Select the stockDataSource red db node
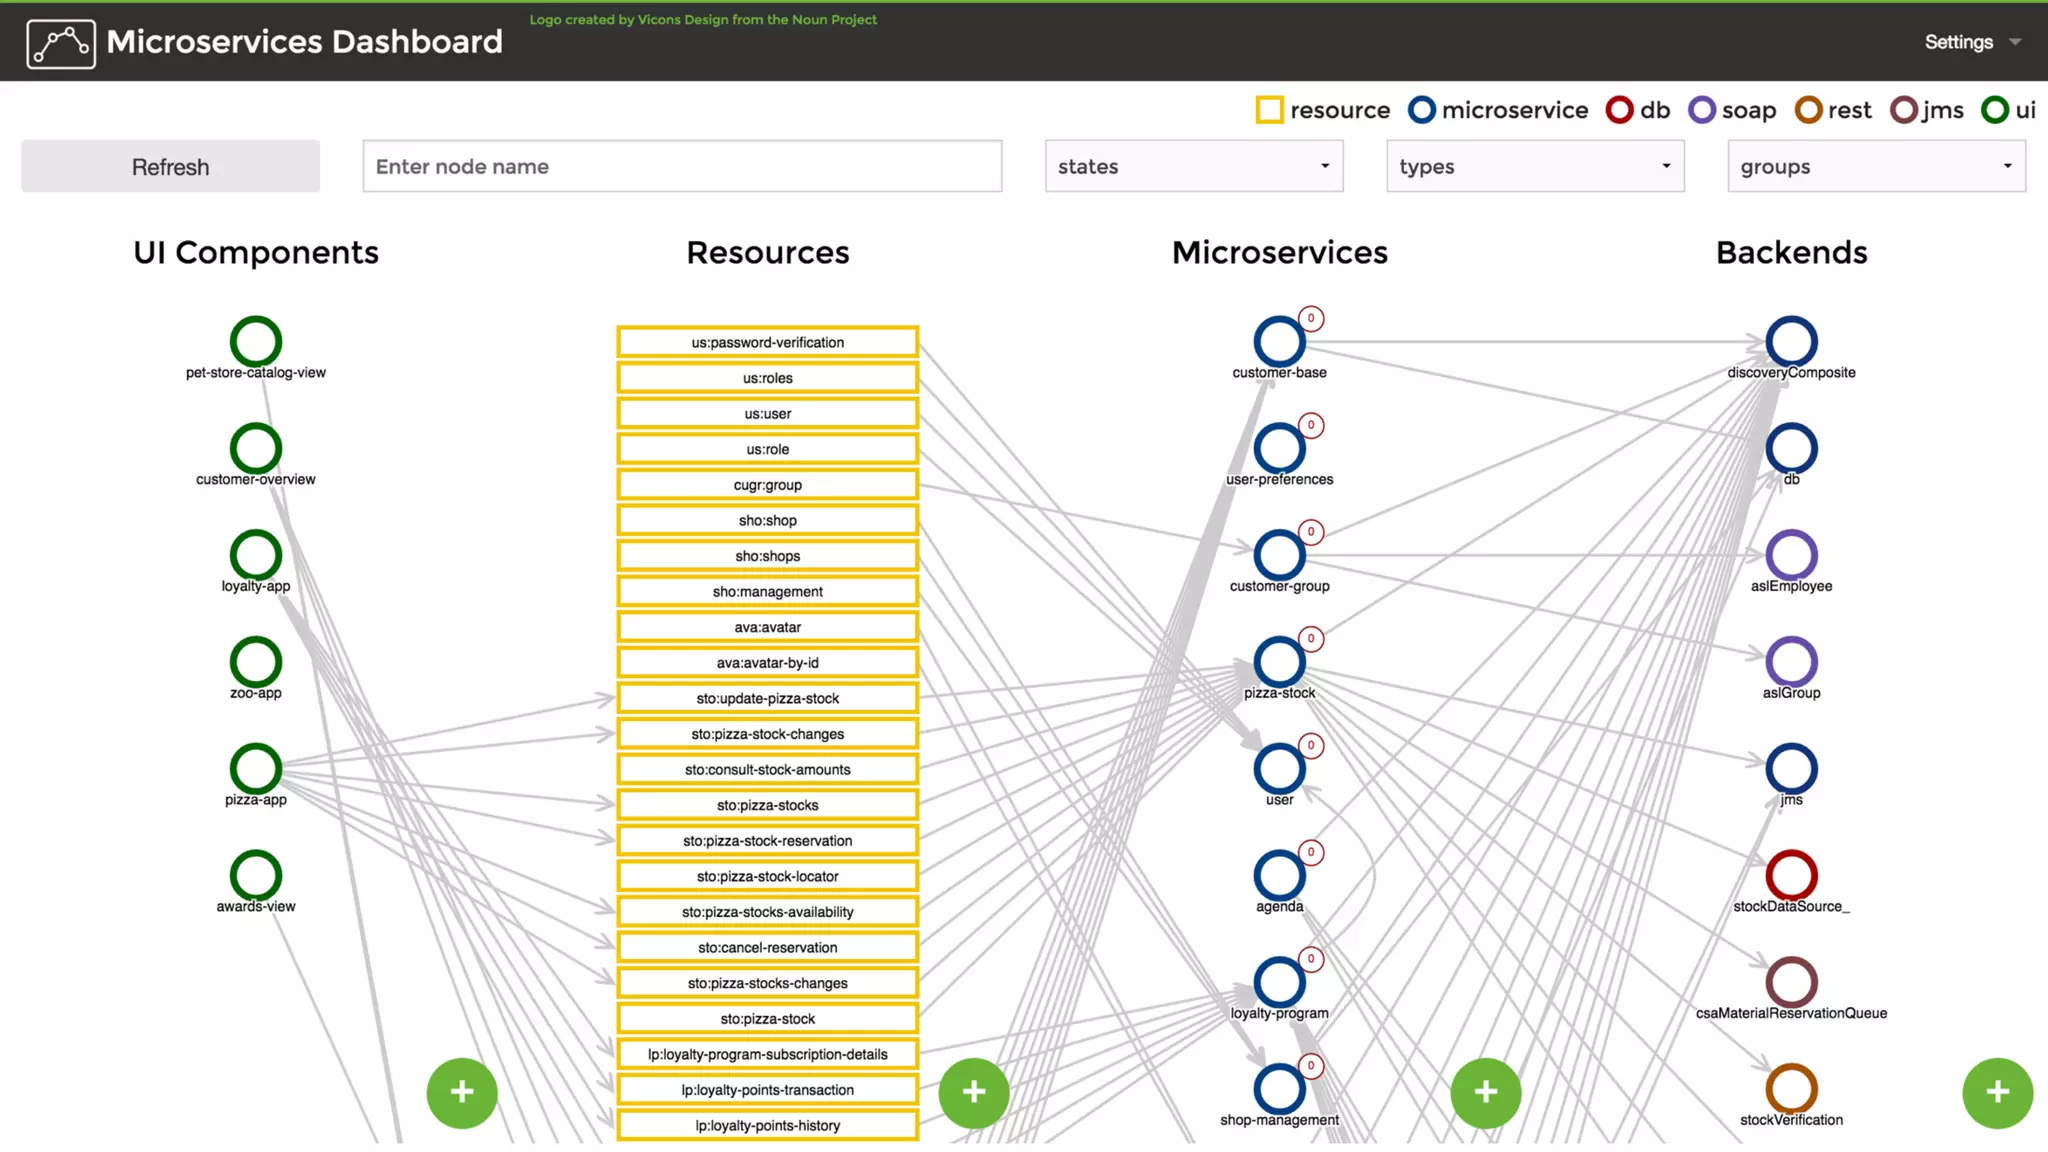Screen dimensions: 2048x1152 click(1791, 876)
